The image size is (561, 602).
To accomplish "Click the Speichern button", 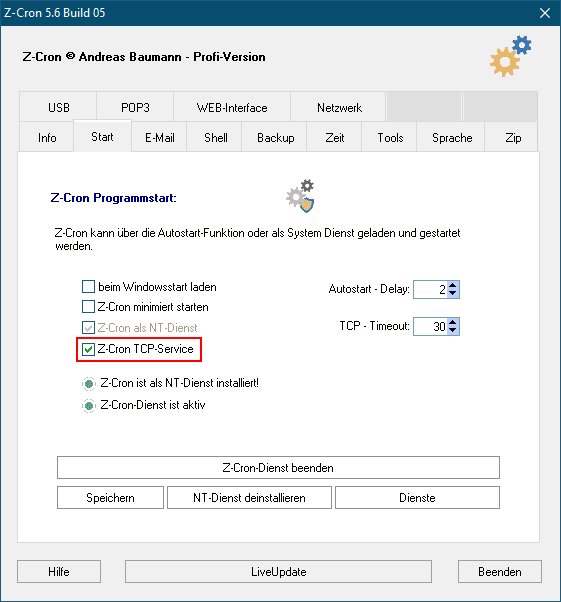I will pyautogui.click(x=110, y=497).
